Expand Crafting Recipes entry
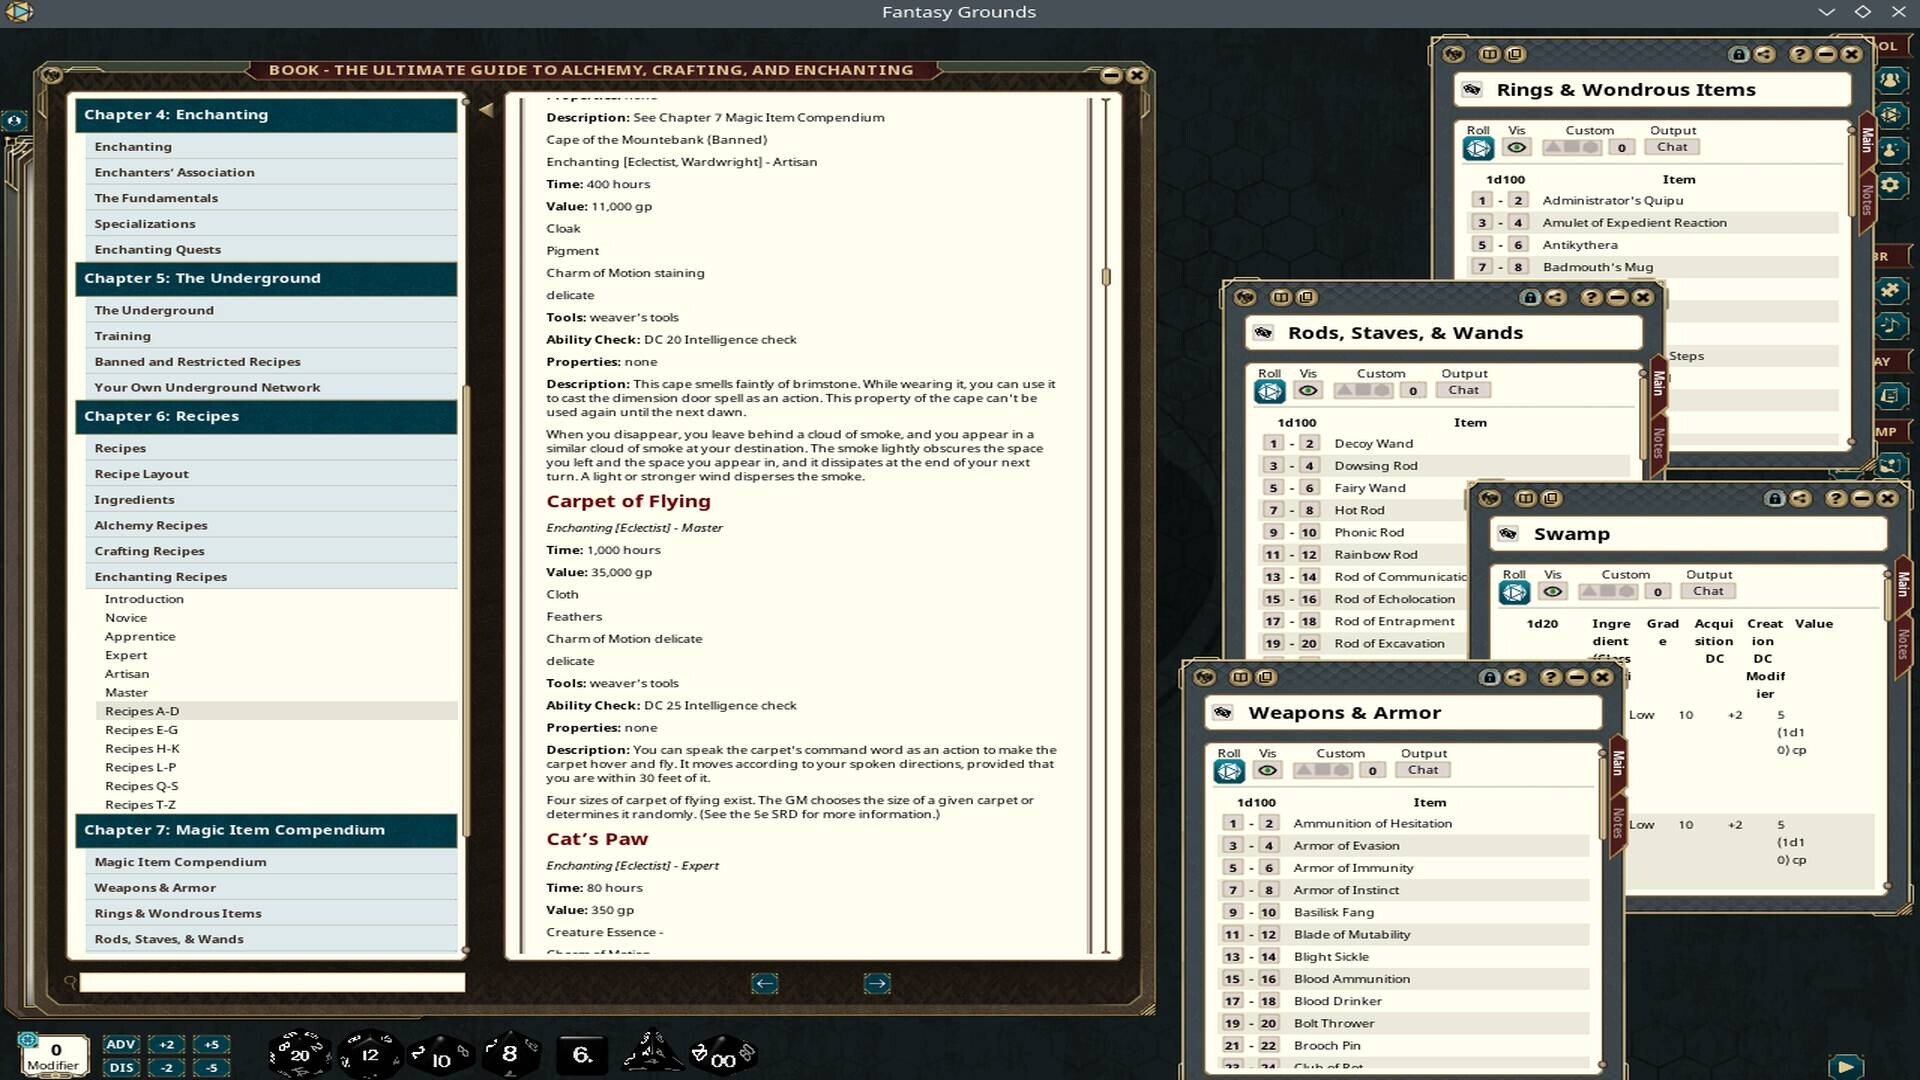This screenshot has width=1920, height=1080. [x=272, y=551]
